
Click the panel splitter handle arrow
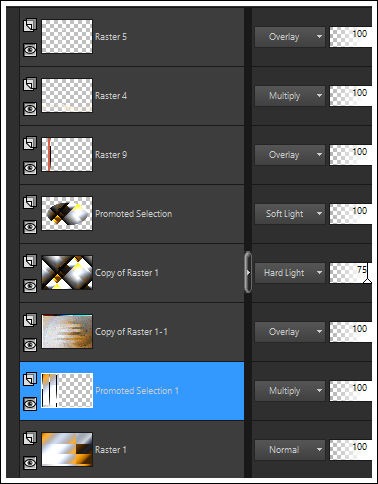click(x=248, y=273)
